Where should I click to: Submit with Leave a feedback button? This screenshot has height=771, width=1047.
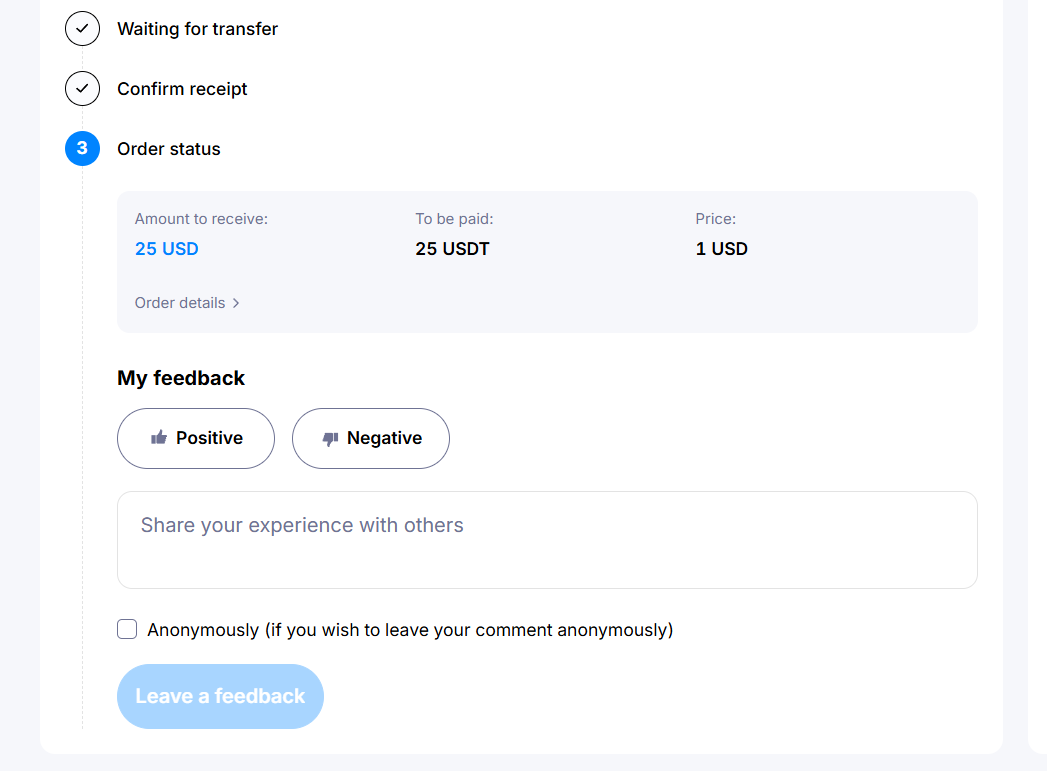pyautogui.click(x=220, y=696)
